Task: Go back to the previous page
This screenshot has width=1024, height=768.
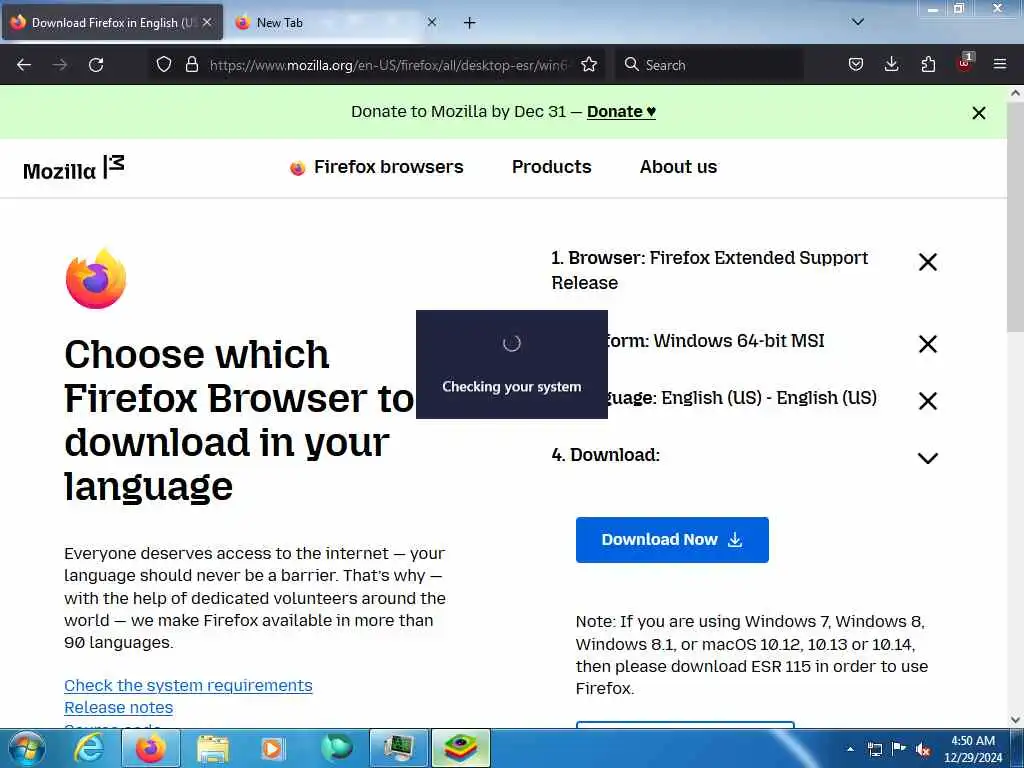Action: (x=24, y=65)
